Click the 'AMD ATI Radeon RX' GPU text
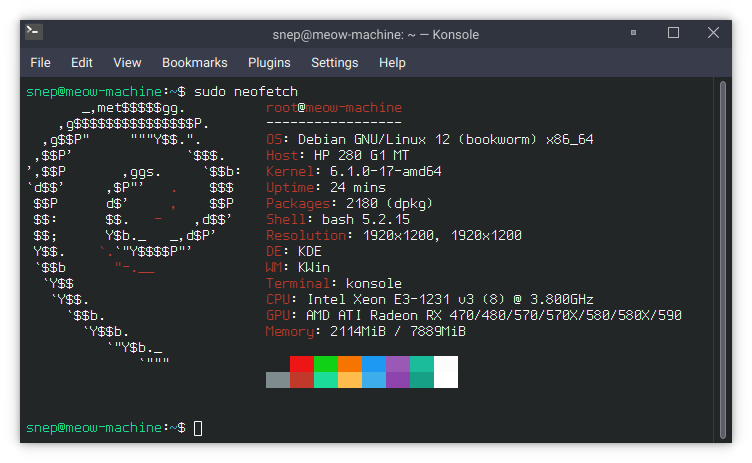The image size is (752, 463). pyautogui.click(x=375, y=315)
